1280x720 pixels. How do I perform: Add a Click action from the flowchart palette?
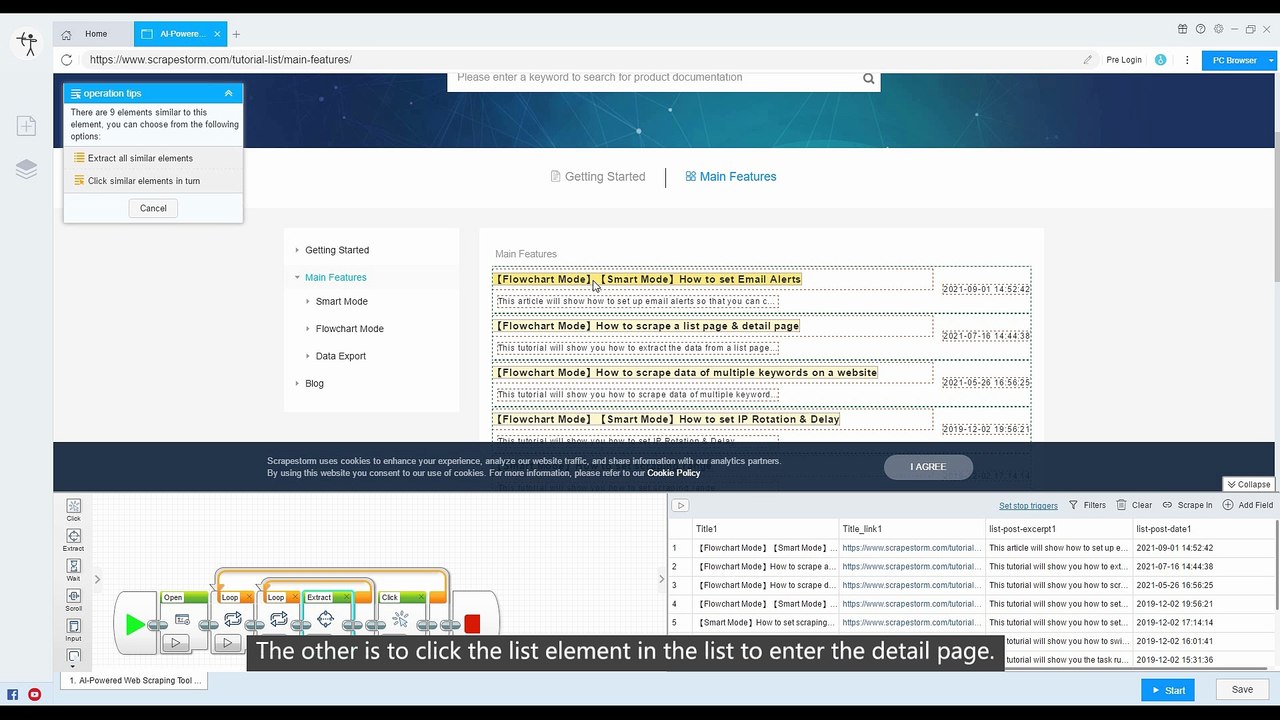point(73,510)
